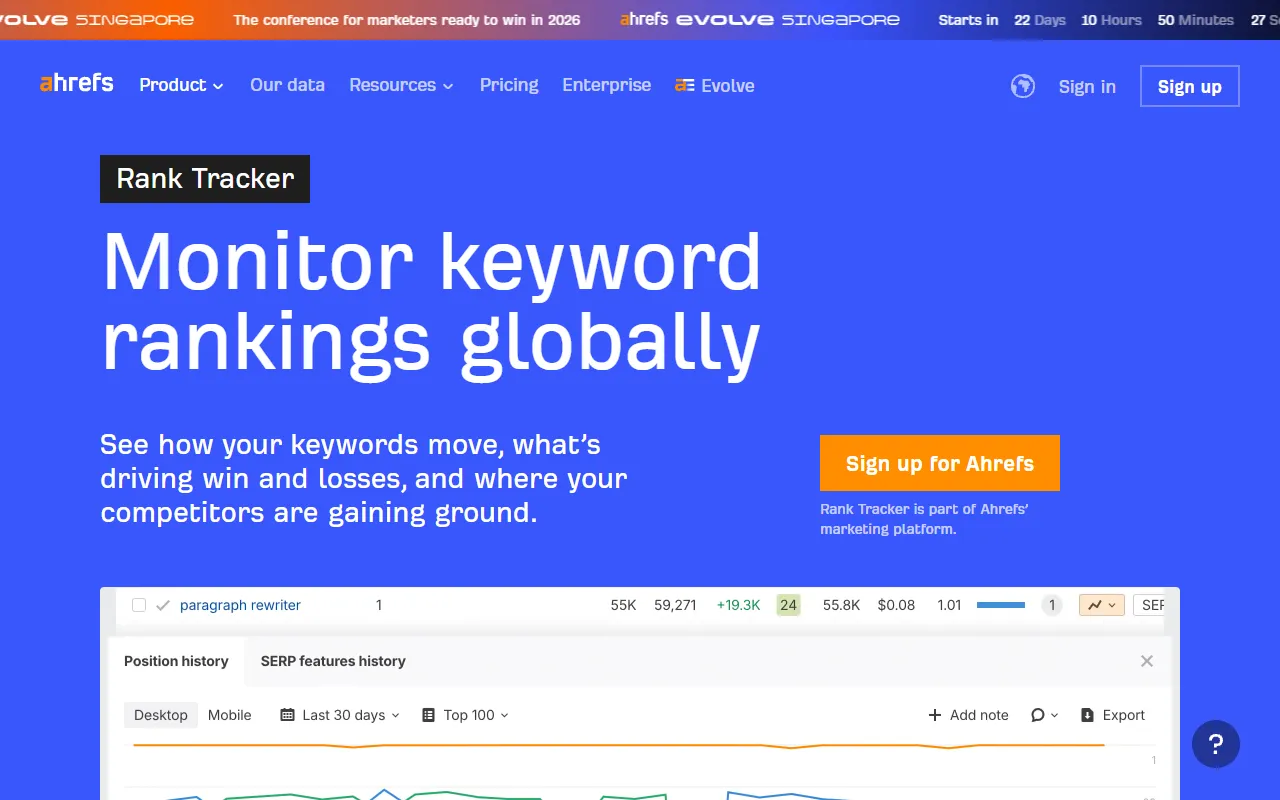
Task: Click the Rank Tracker label badge
Action: coord(205,179)
